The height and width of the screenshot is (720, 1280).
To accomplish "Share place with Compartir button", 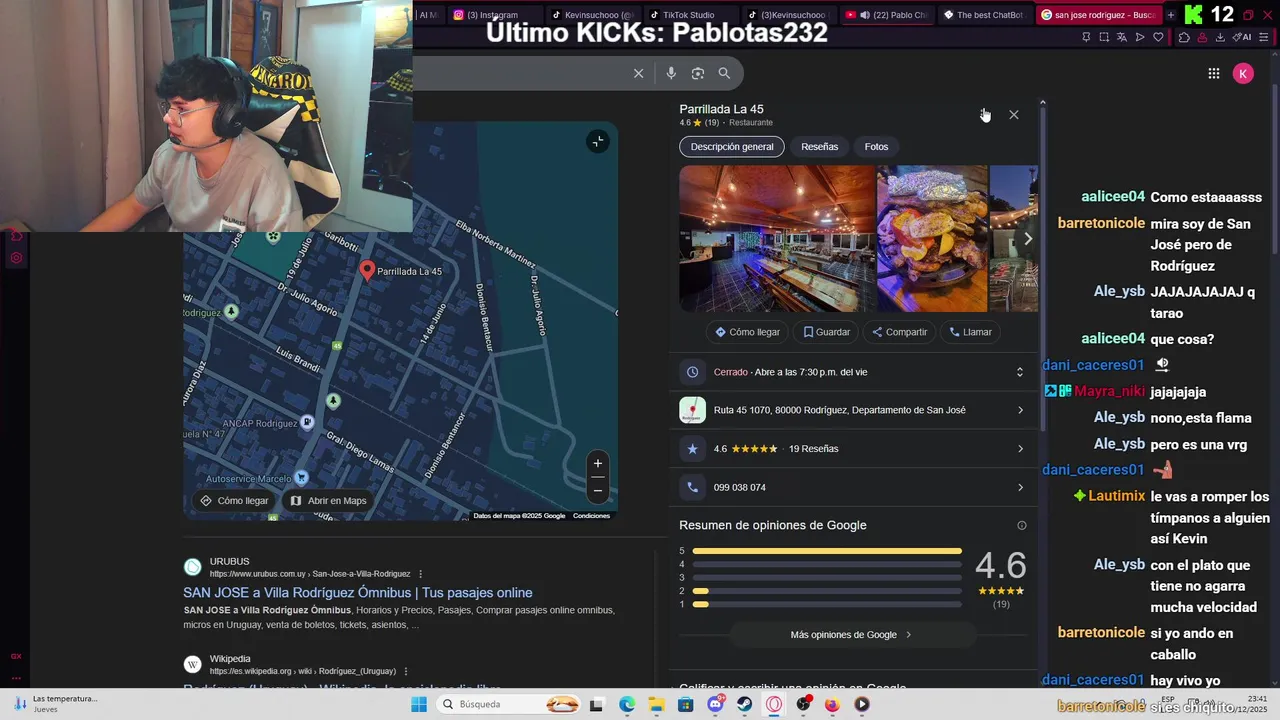I will coord(899,332).
